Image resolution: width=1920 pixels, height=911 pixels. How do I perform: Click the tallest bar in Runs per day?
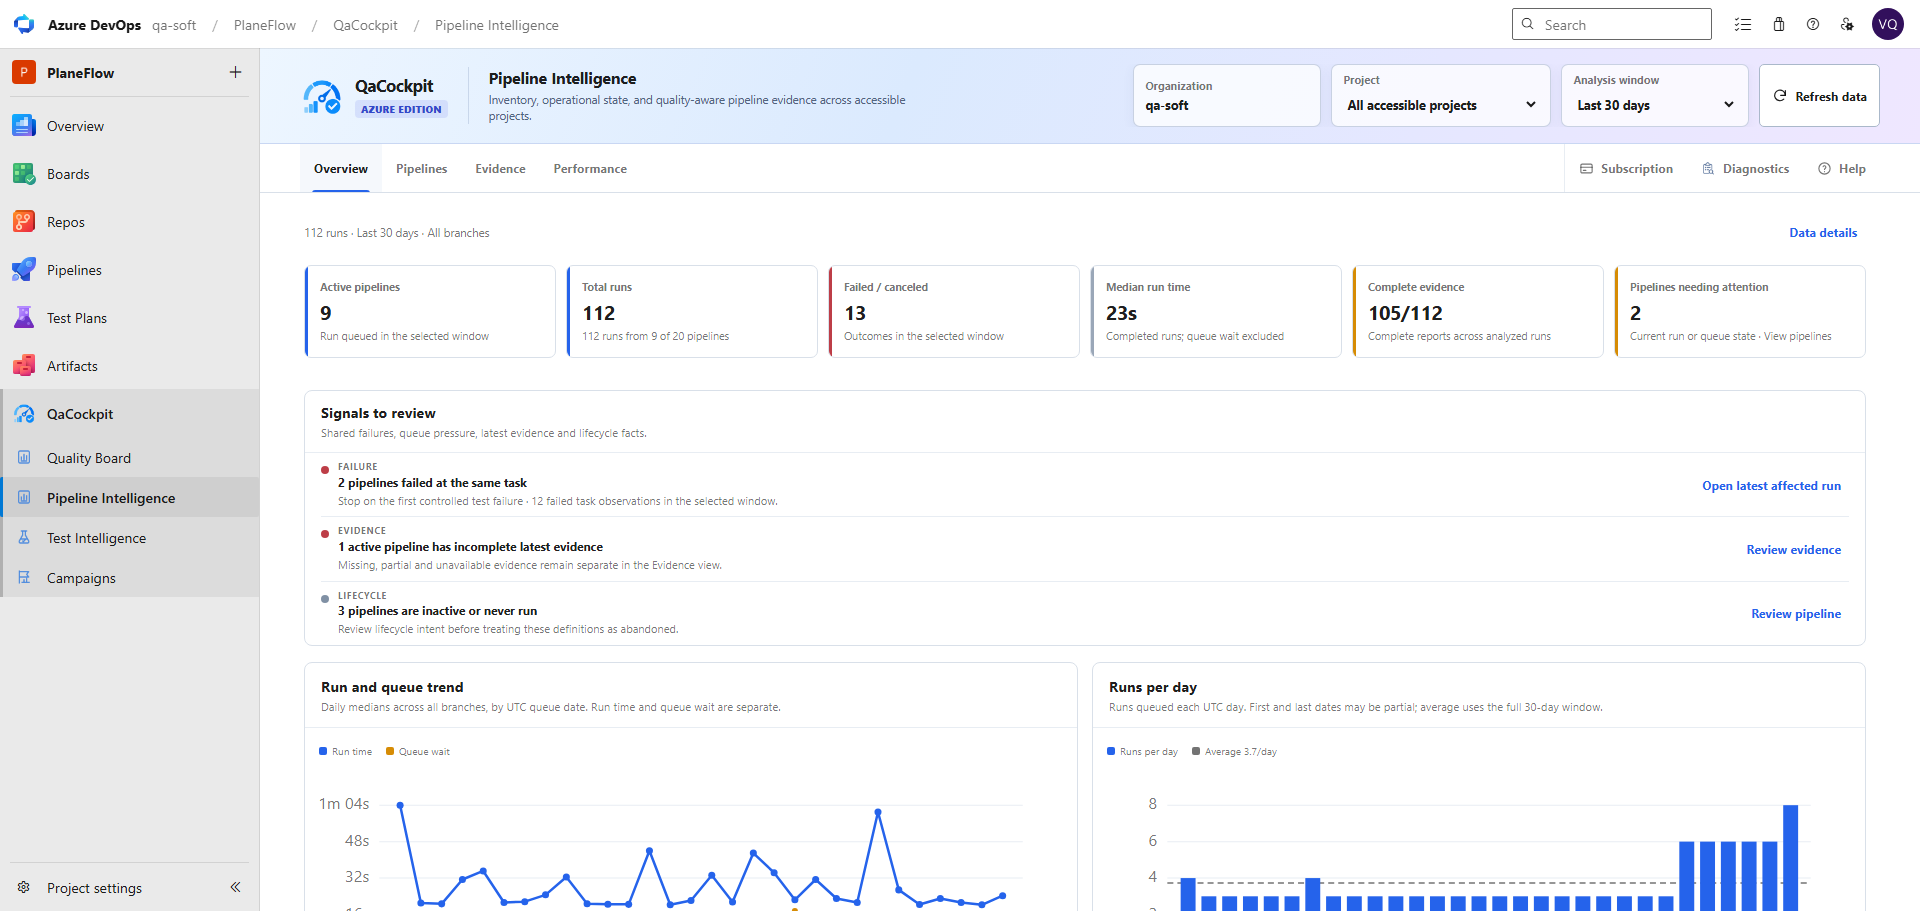(1790, 857)
